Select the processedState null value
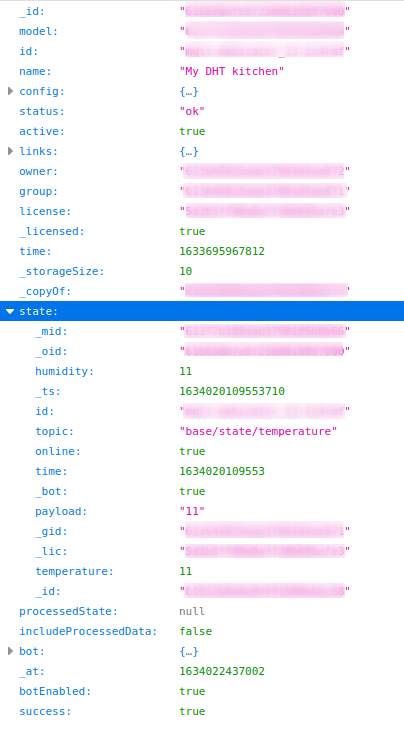 point(192,611)
